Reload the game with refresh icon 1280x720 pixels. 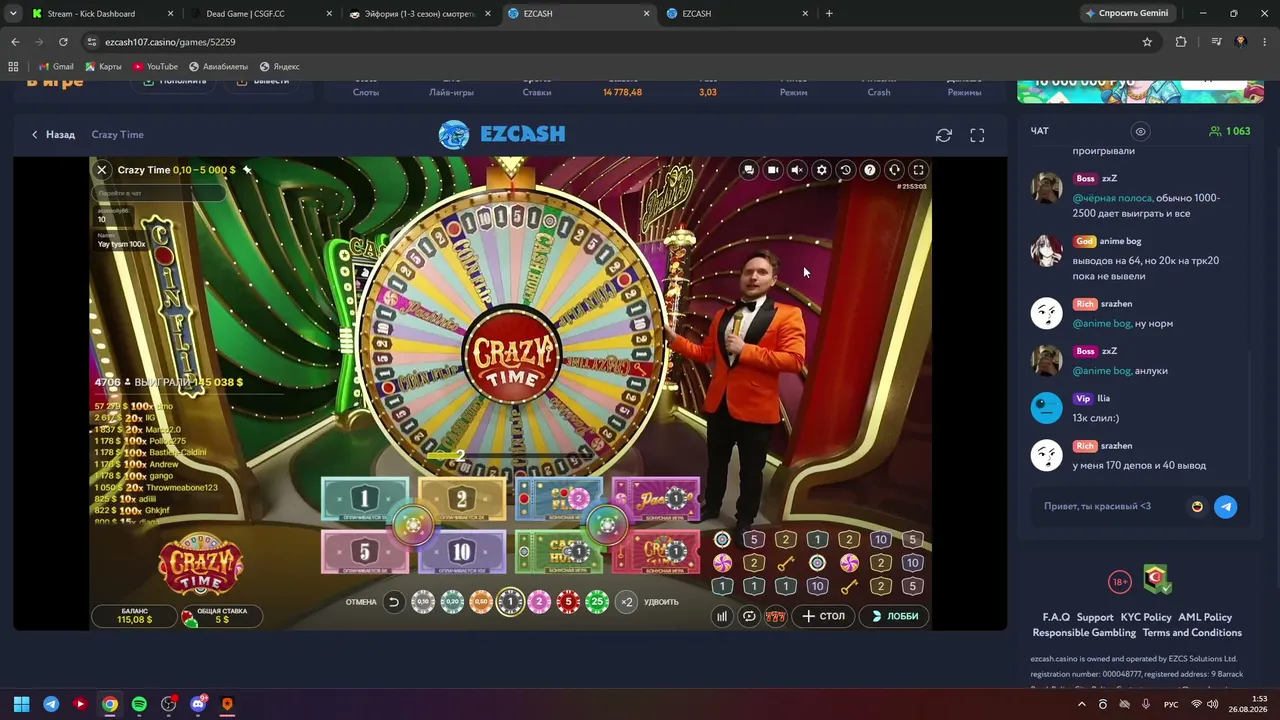tap(943, 135)
